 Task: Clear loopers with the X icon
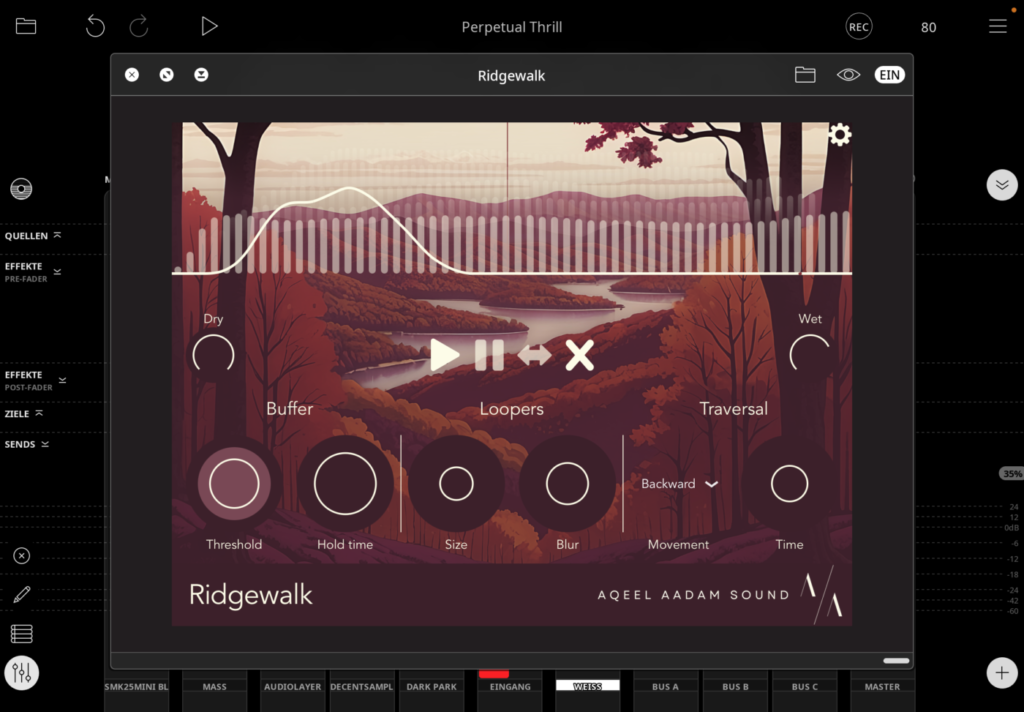(579, 355)
